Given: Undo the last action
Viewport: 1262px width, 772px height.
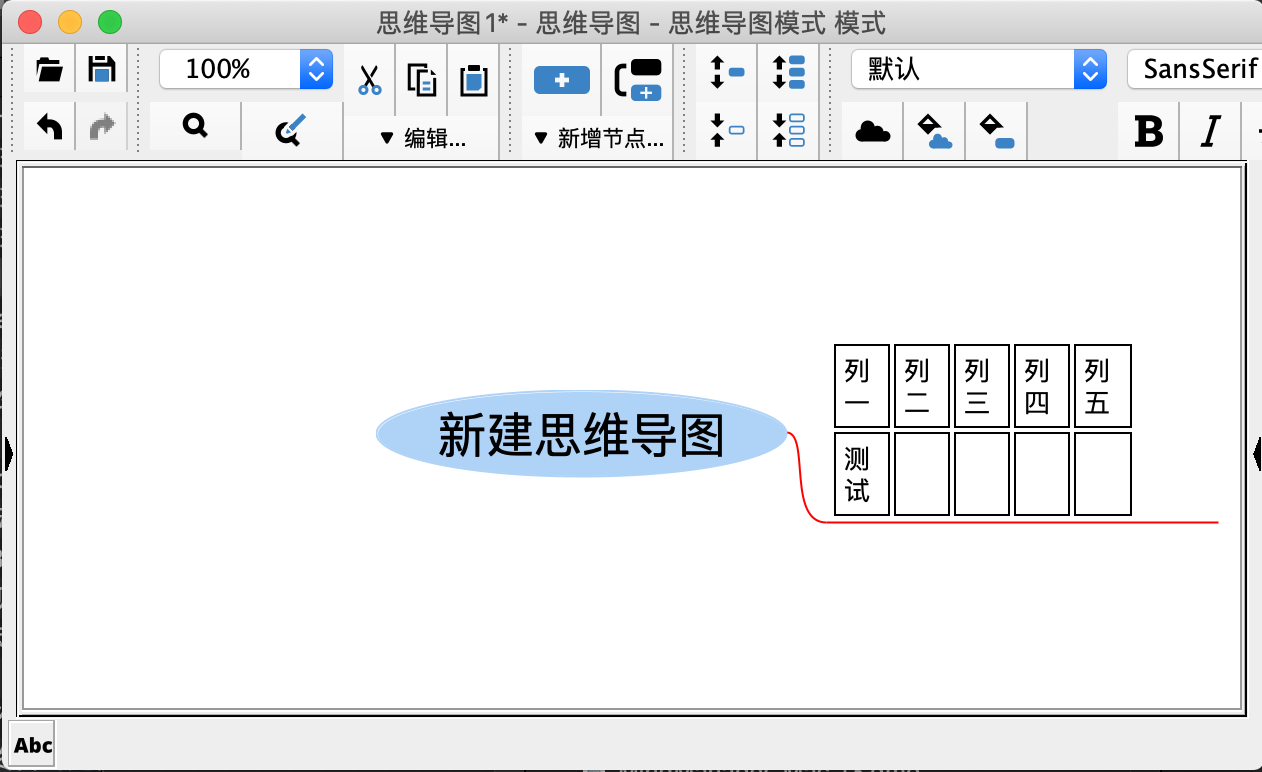Looking at the screenshot, I should (49, 127).
